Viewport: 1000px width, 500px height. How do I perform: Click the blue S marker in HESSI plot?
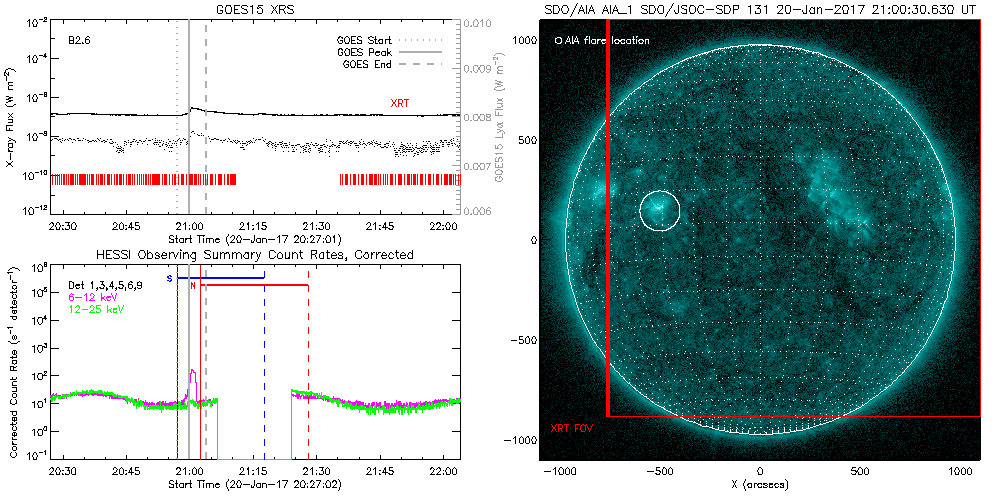169,276
